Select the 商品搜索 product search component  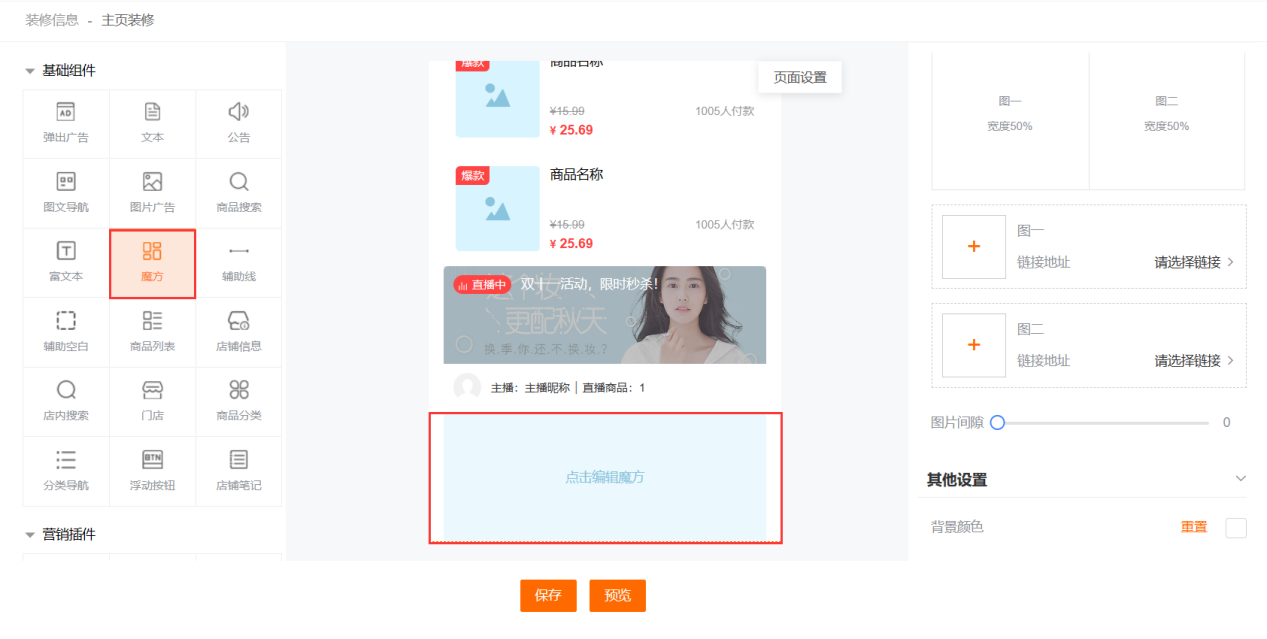click(x=238, y=193)
